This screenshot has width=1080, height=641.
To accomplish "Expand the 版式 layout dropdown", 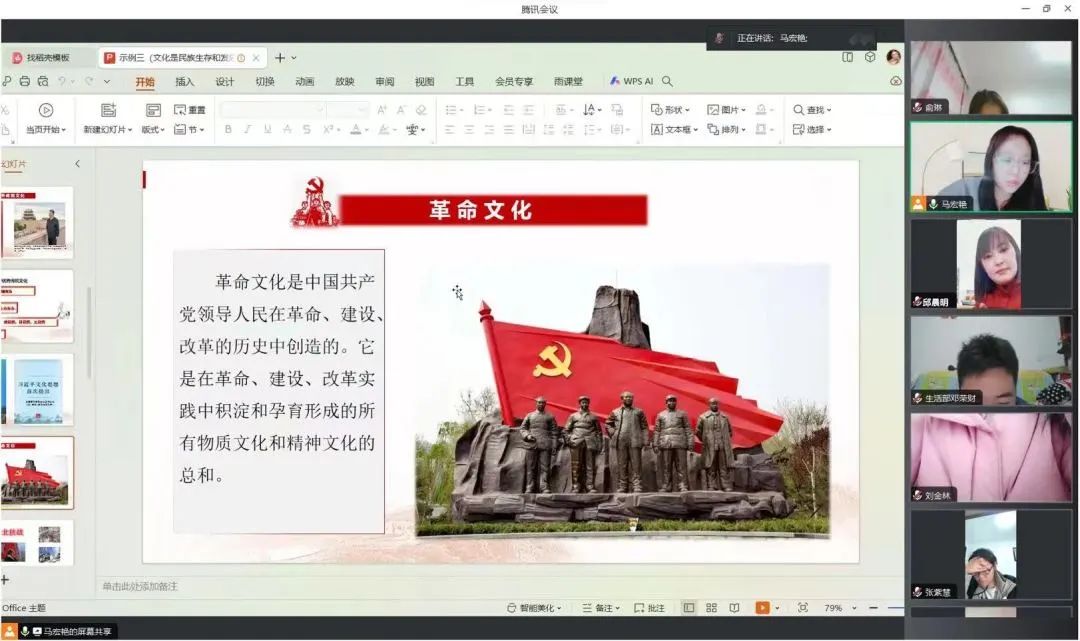I will (153, 130).
